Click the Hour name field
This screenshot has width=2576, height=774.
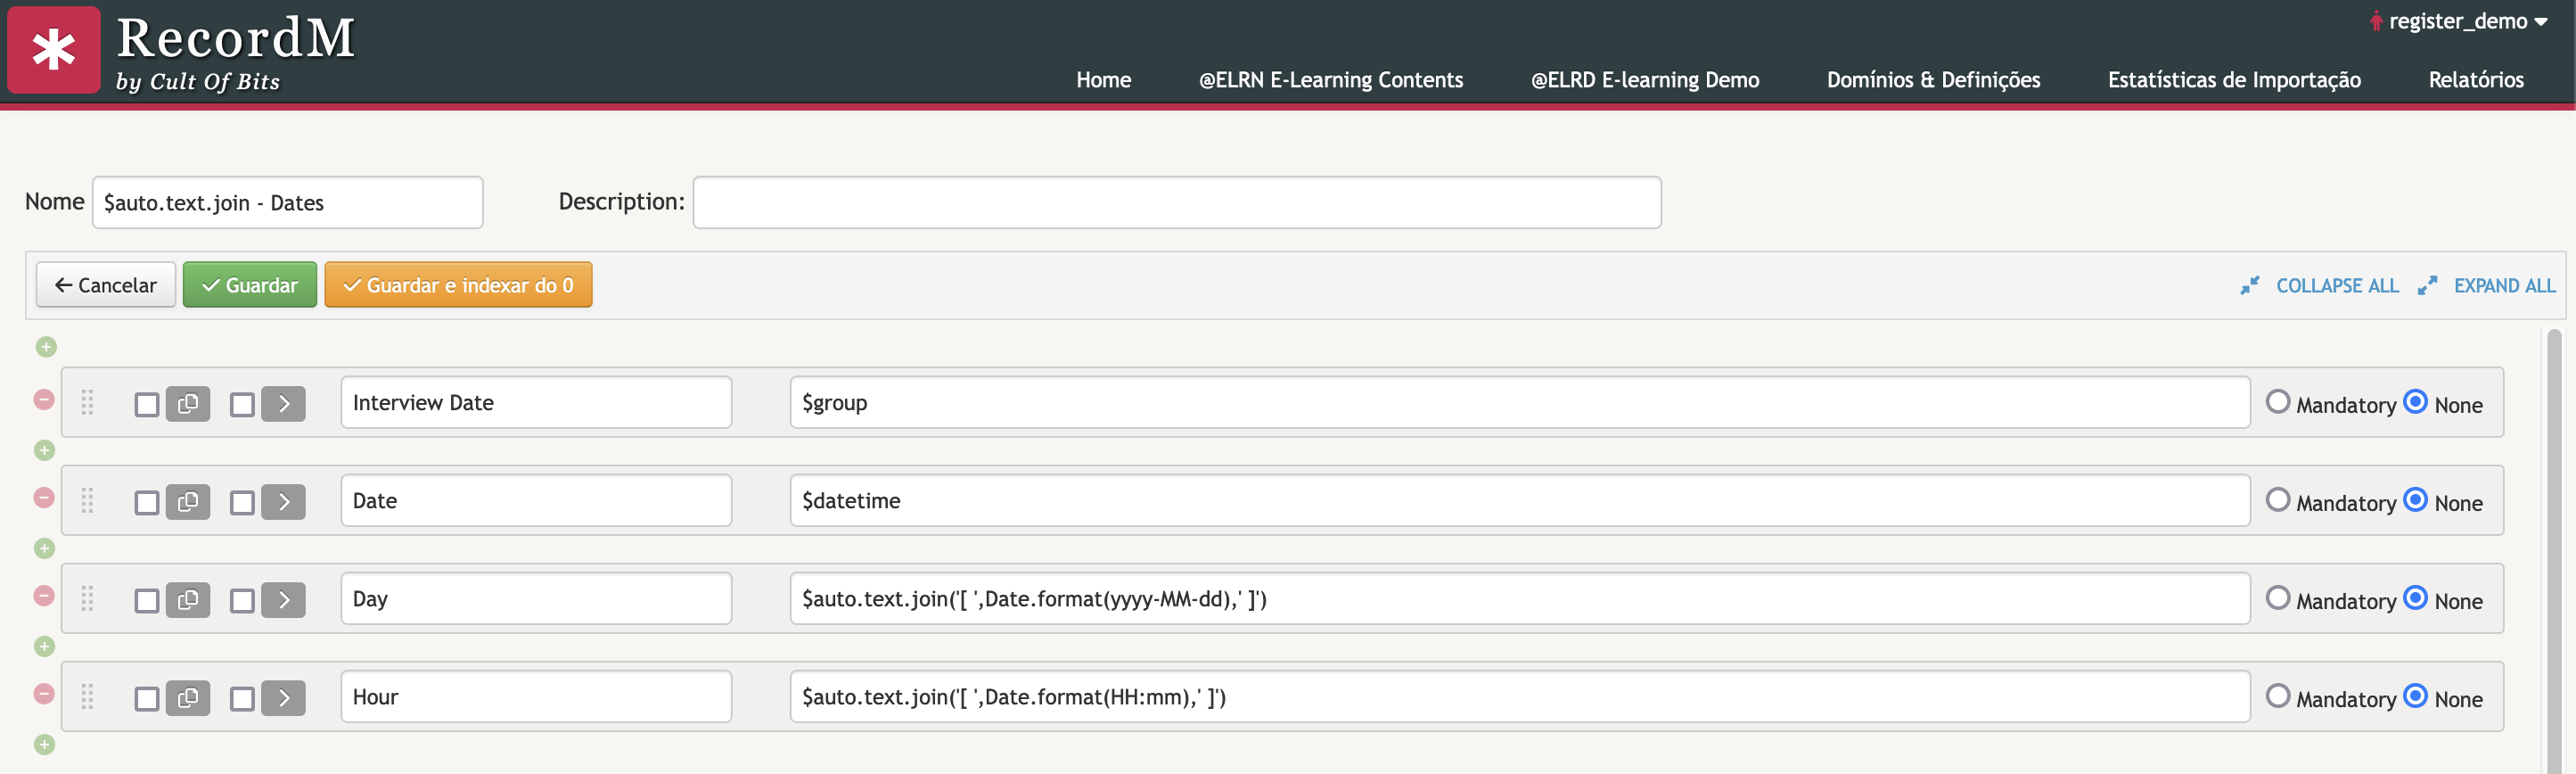pos(536,696)
